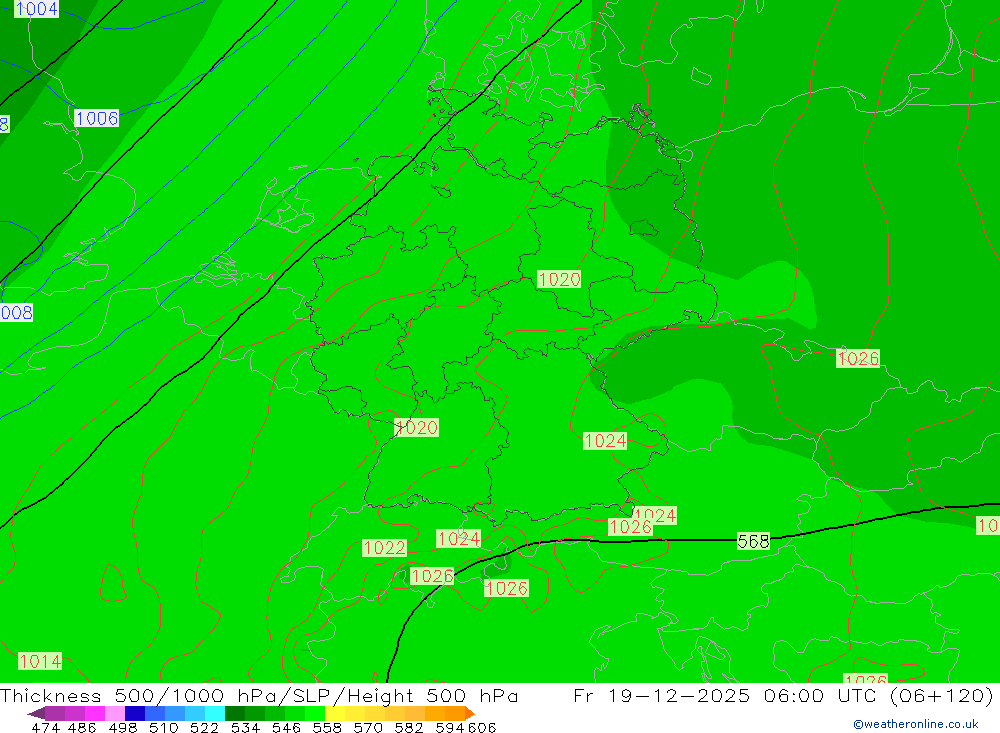Select the blue 1006 isobar label

[96, 118]
